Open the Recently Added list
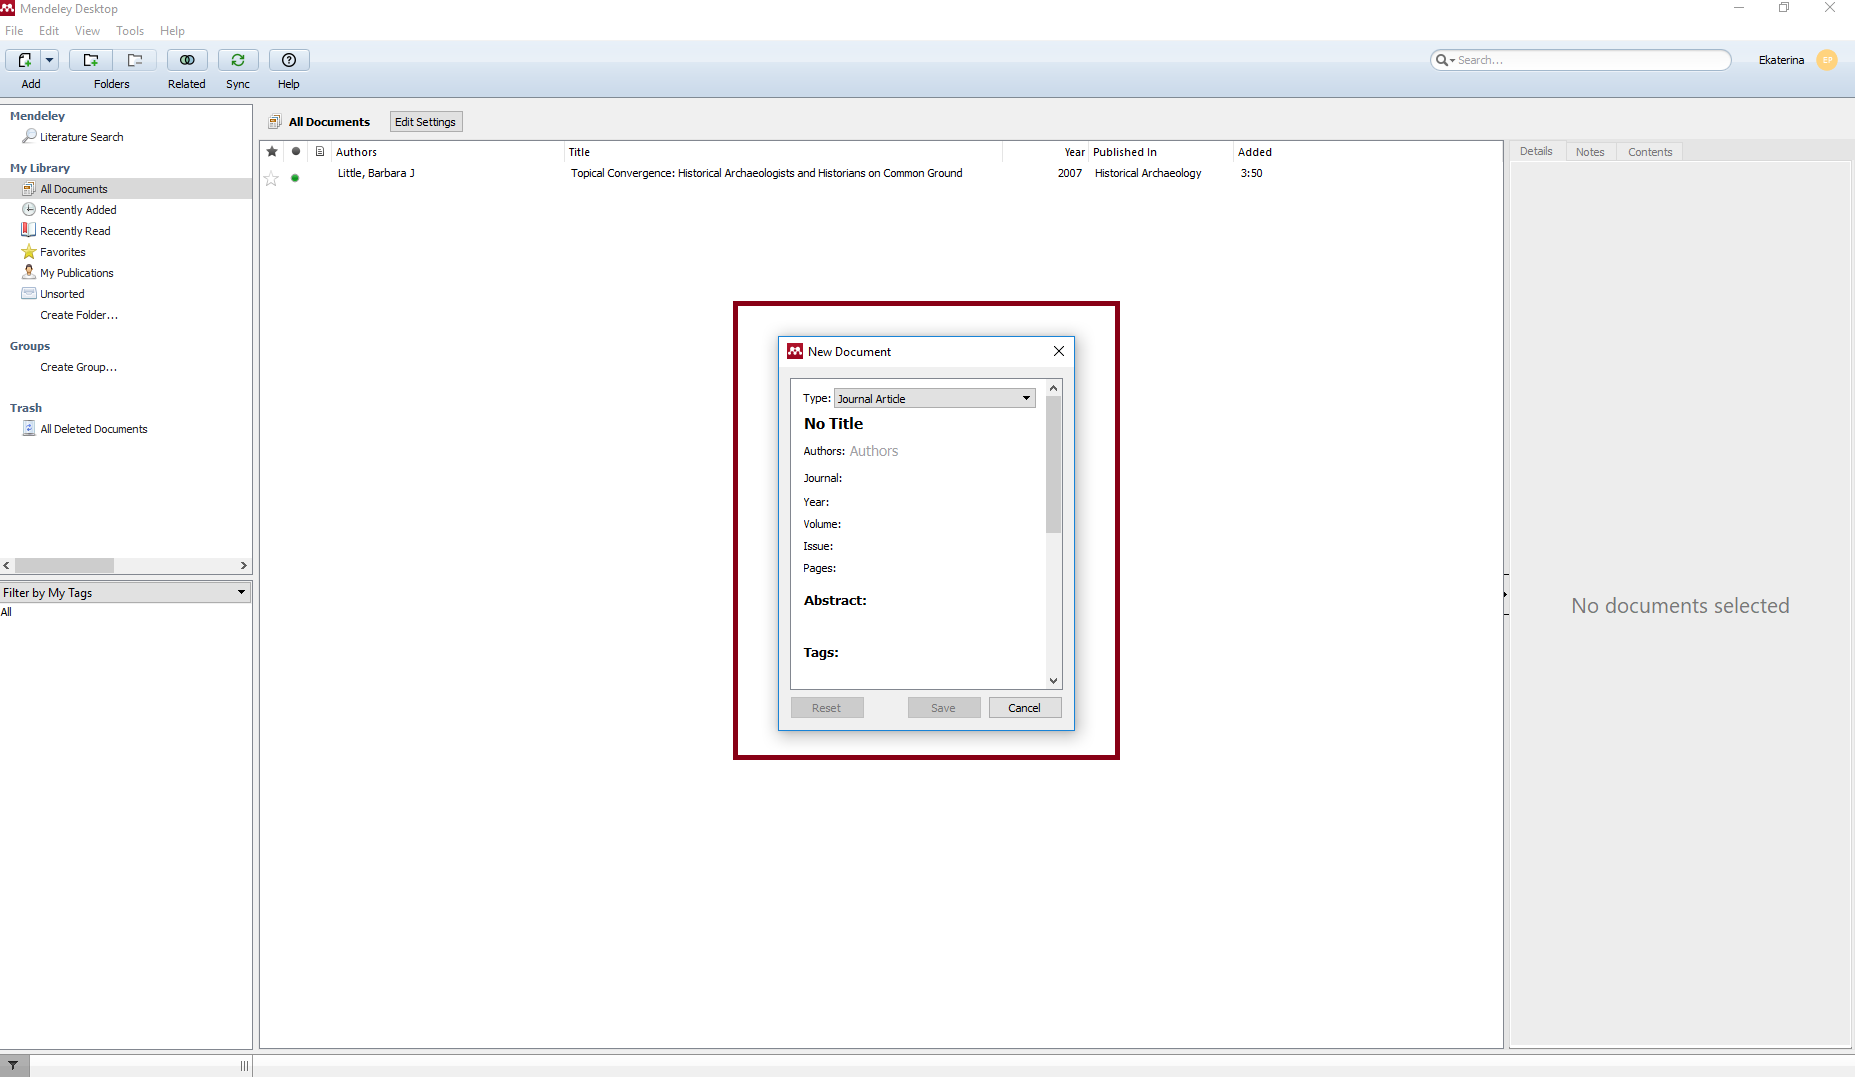 click(x=78, y=210)
